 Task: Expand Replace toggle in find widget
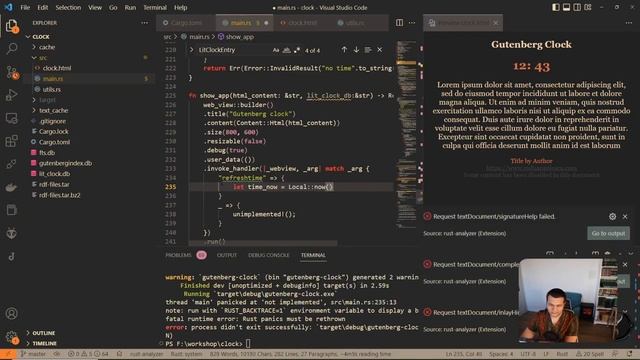coord(191,50)
